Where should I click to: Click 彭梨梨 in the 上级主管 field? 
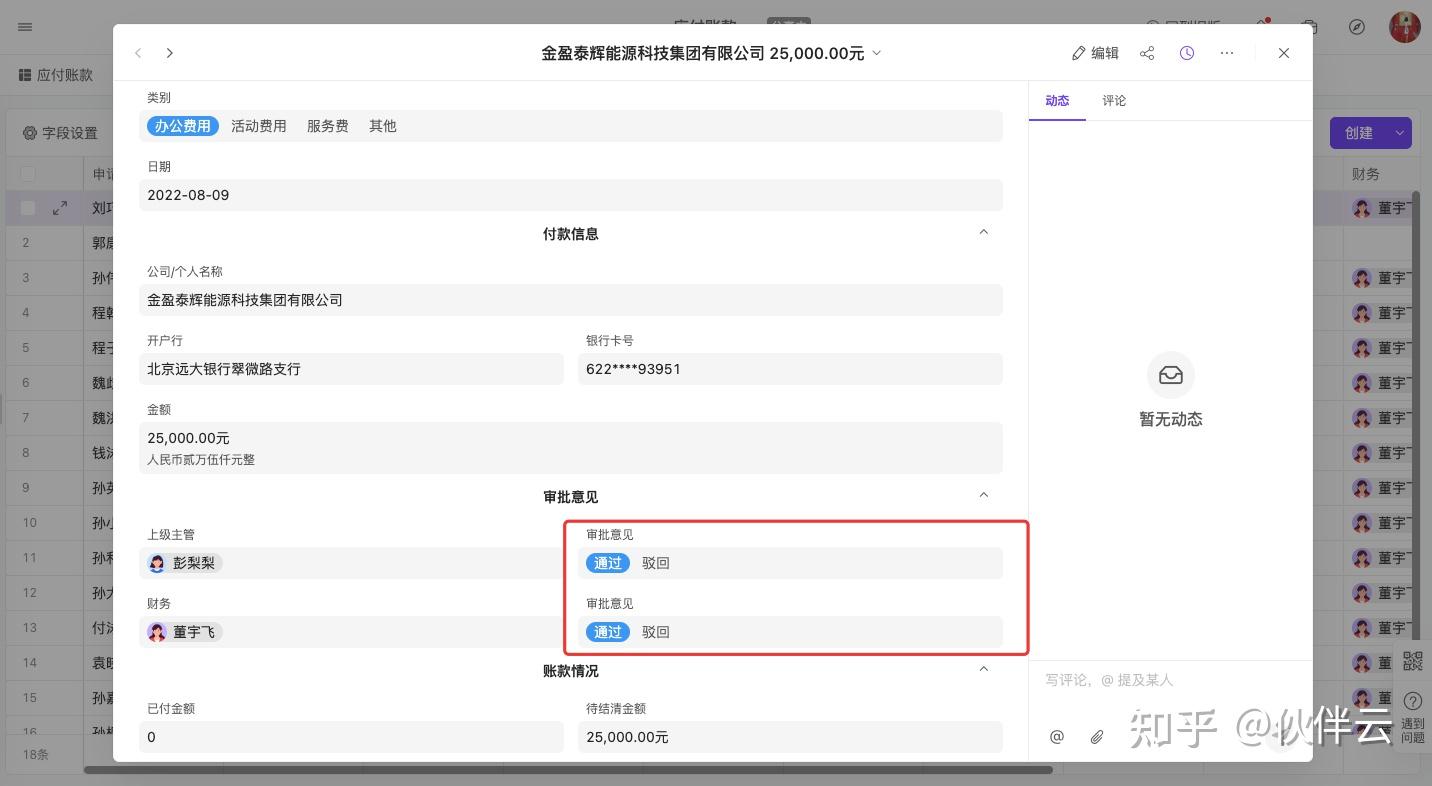tap(184, 563)
